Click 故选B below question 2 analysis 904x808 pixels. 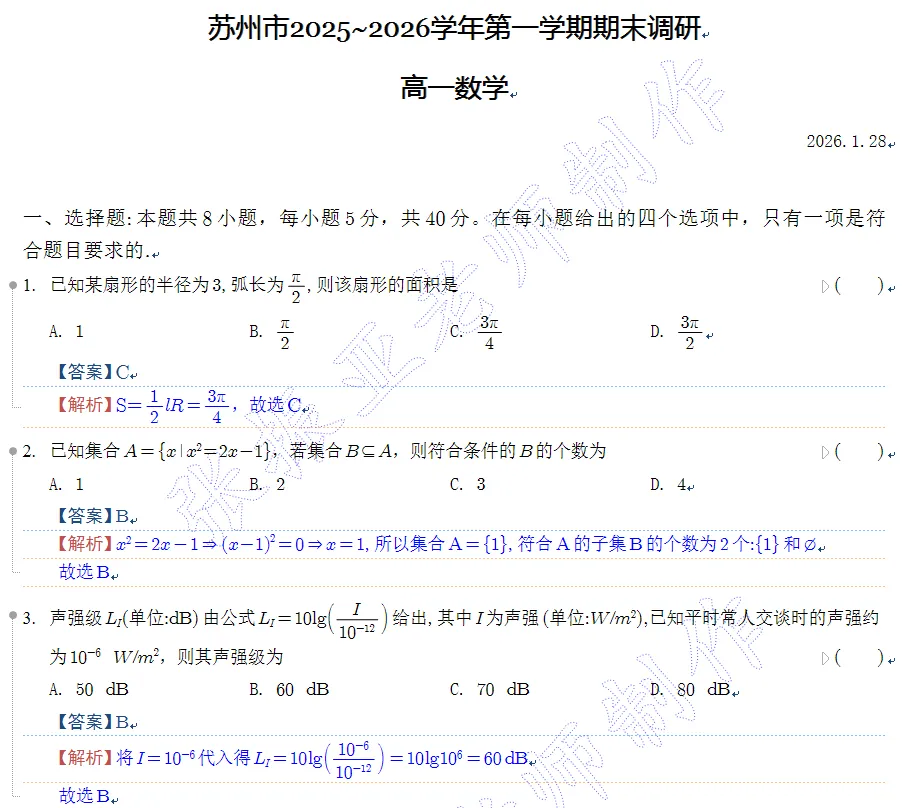pyautogui.click(x=85, y=572)
